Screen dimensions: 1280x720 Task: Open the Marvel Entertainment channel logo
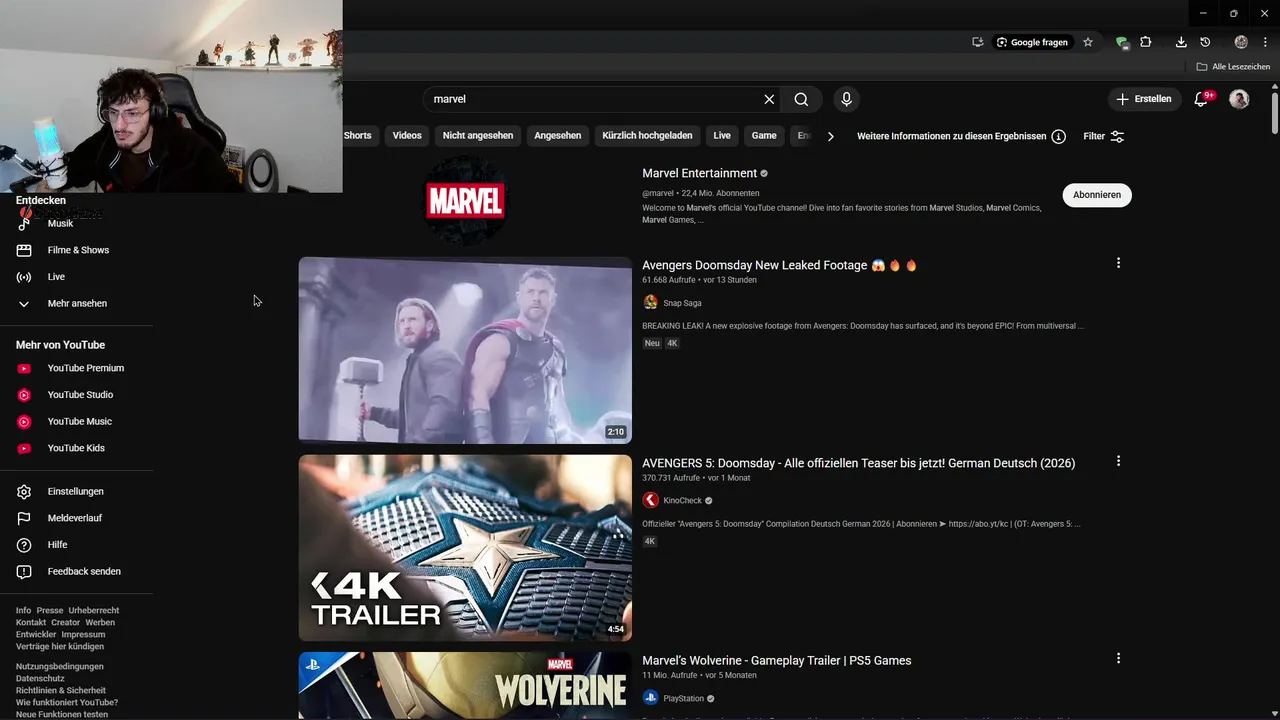[465, 201]
